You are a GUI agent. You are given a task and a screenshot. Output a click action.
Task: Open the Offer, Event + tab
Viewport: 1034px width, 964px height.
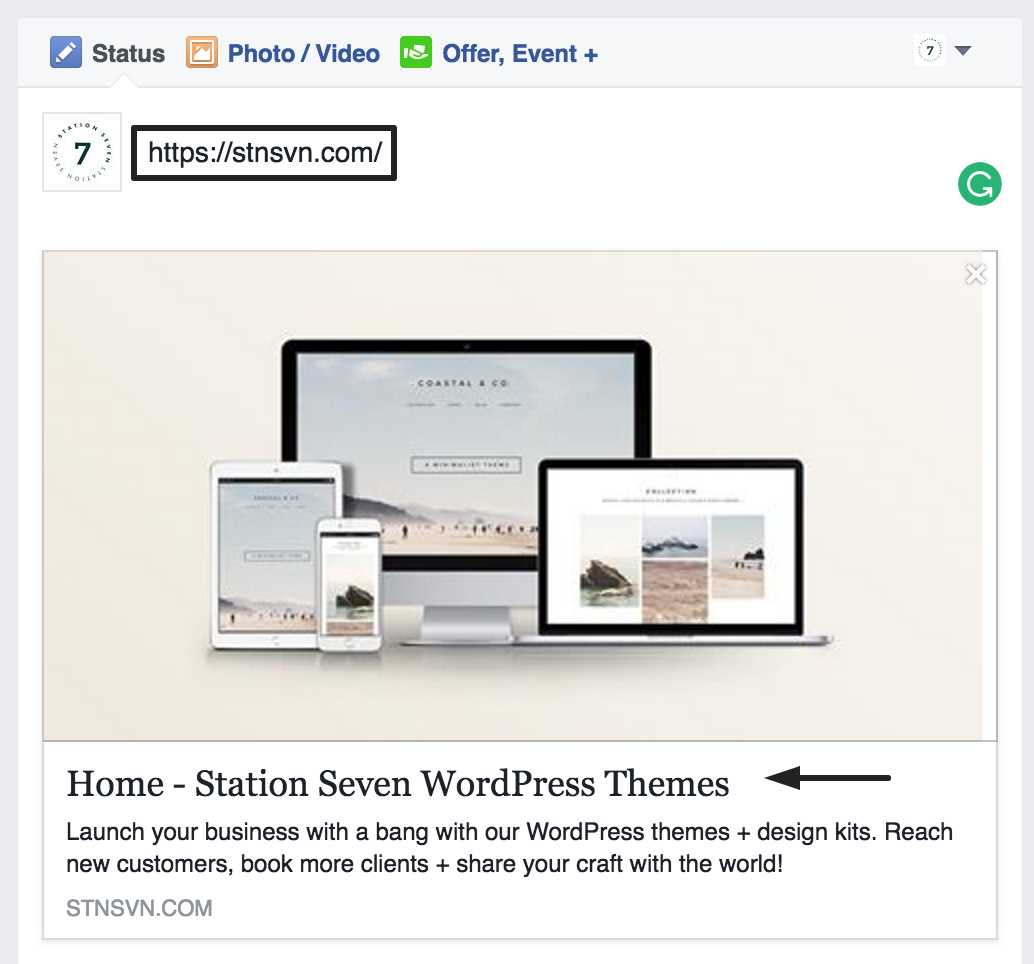(520, 53)
